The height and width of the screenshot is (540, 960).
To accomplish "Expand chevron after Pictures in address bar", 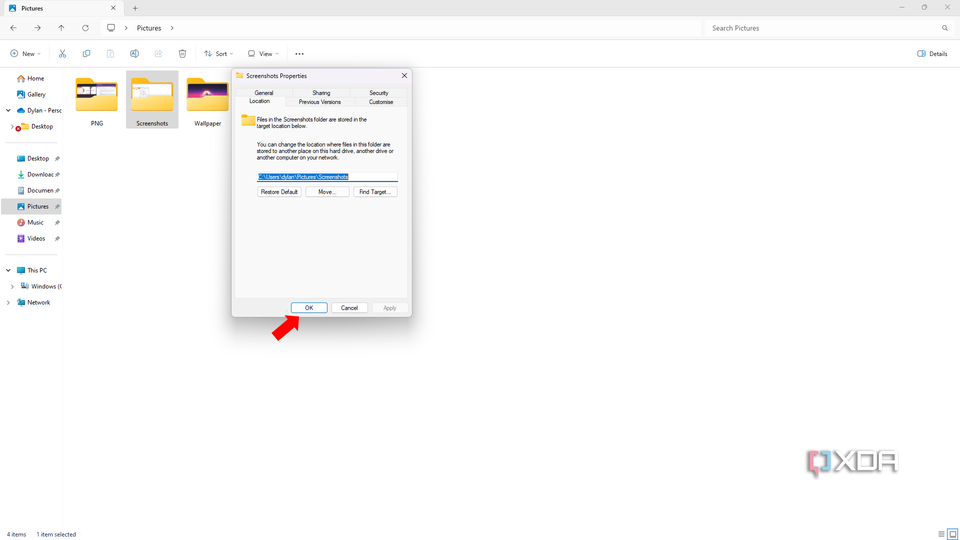I will point(172,28).
